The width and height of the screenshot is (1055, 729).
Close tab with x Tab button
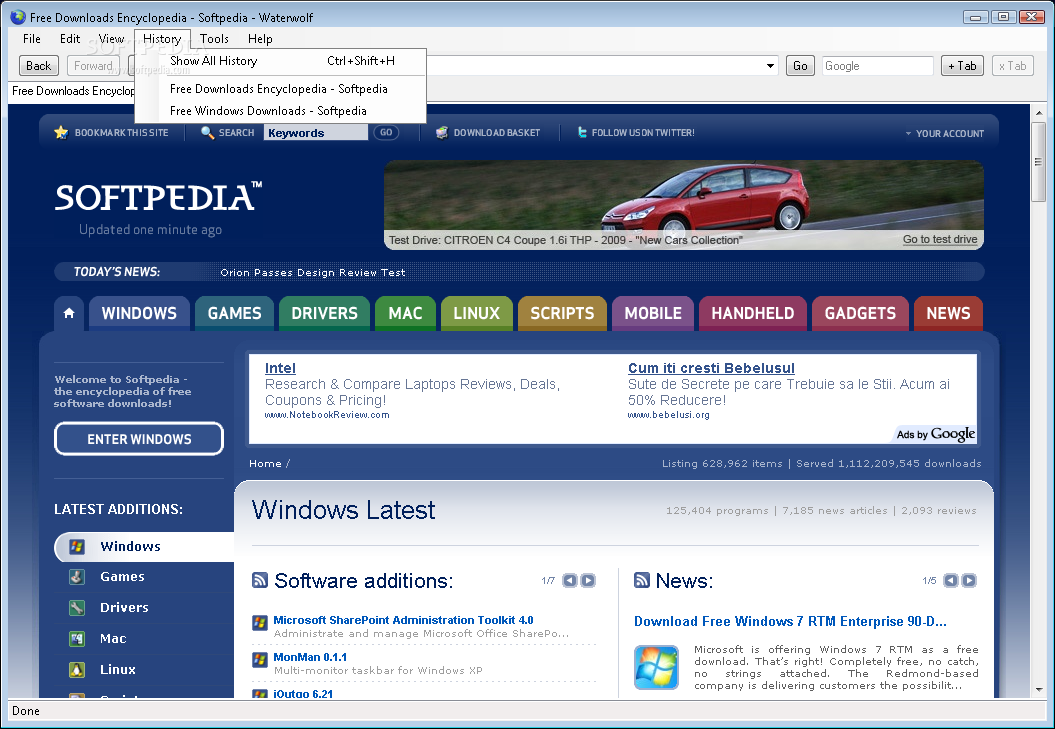[1013, 66]
